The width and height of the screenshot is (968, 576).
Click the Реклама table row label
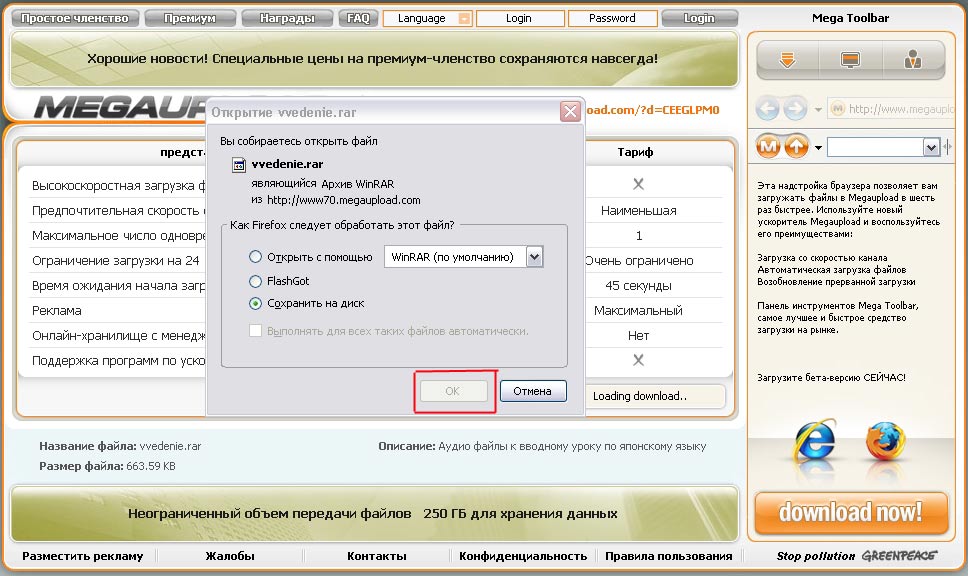[57, 311]
